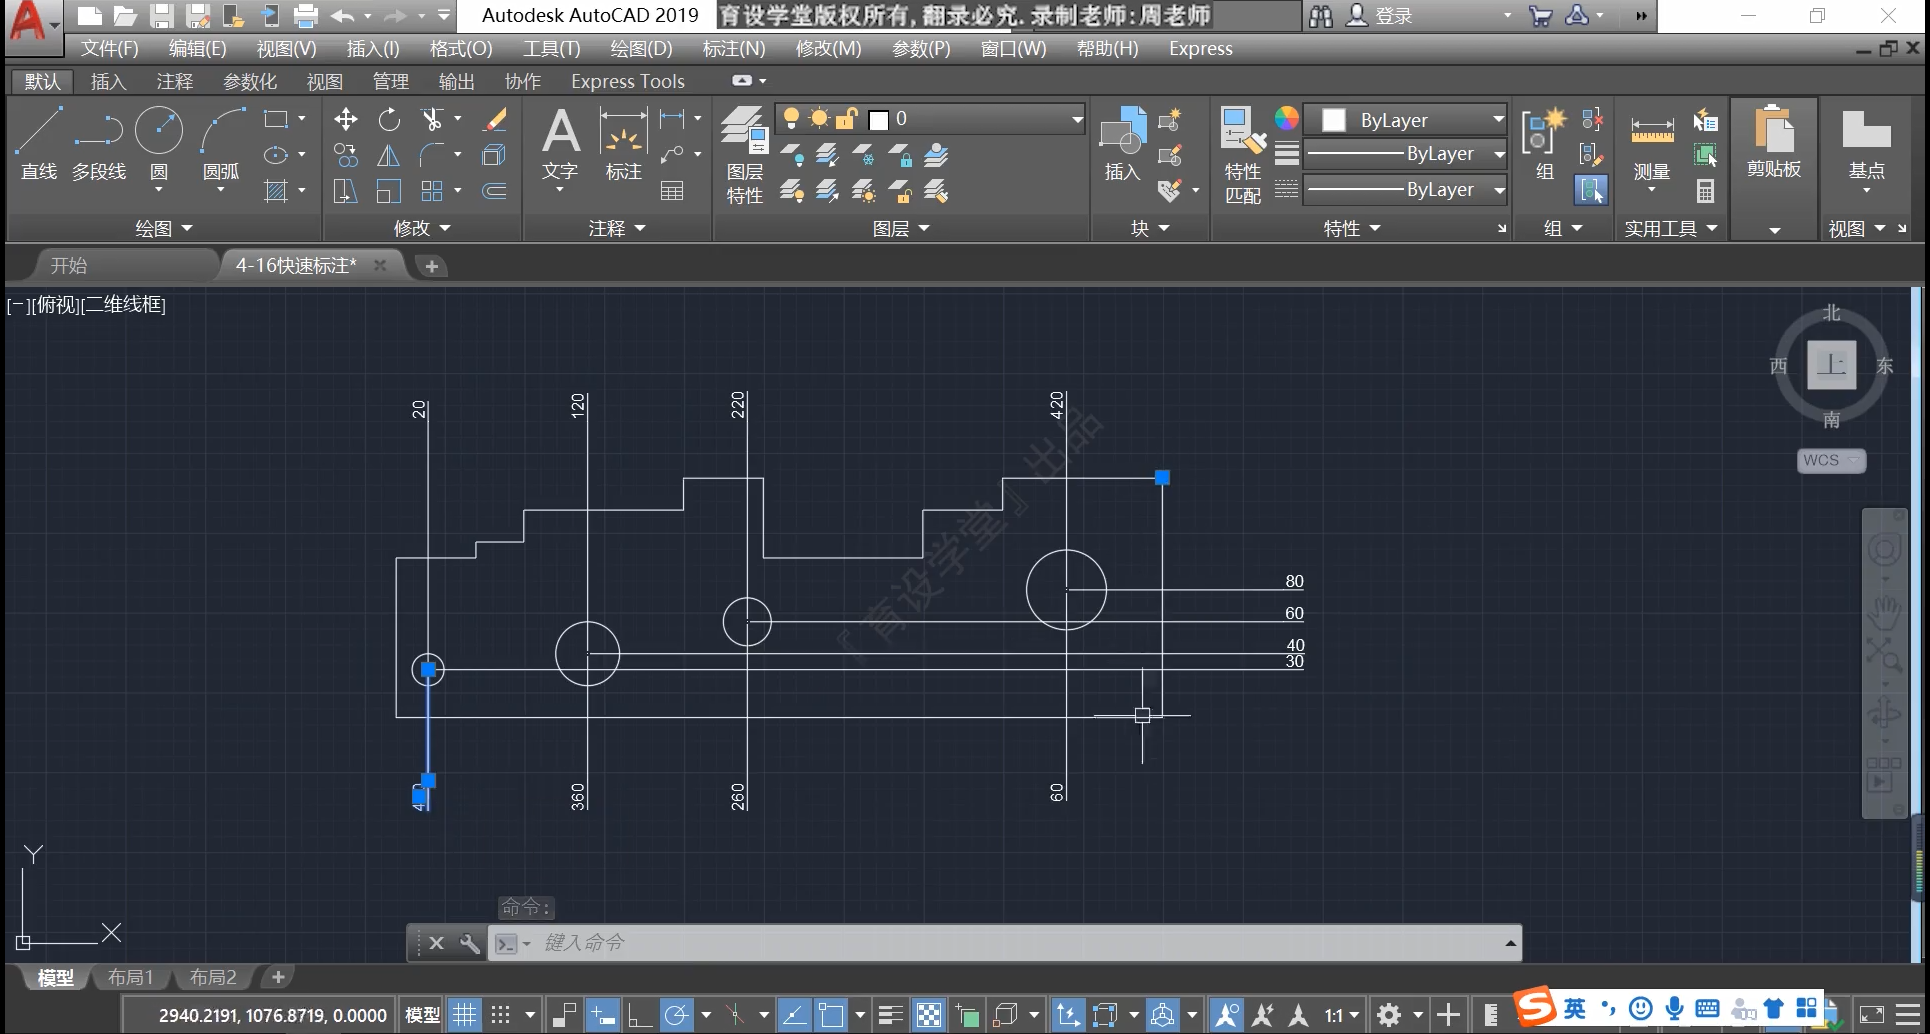The width and height of the screenshot is (1930, 1034).
Task: Click the WCS coordinate system button
Action: (x=1831, y=460)
